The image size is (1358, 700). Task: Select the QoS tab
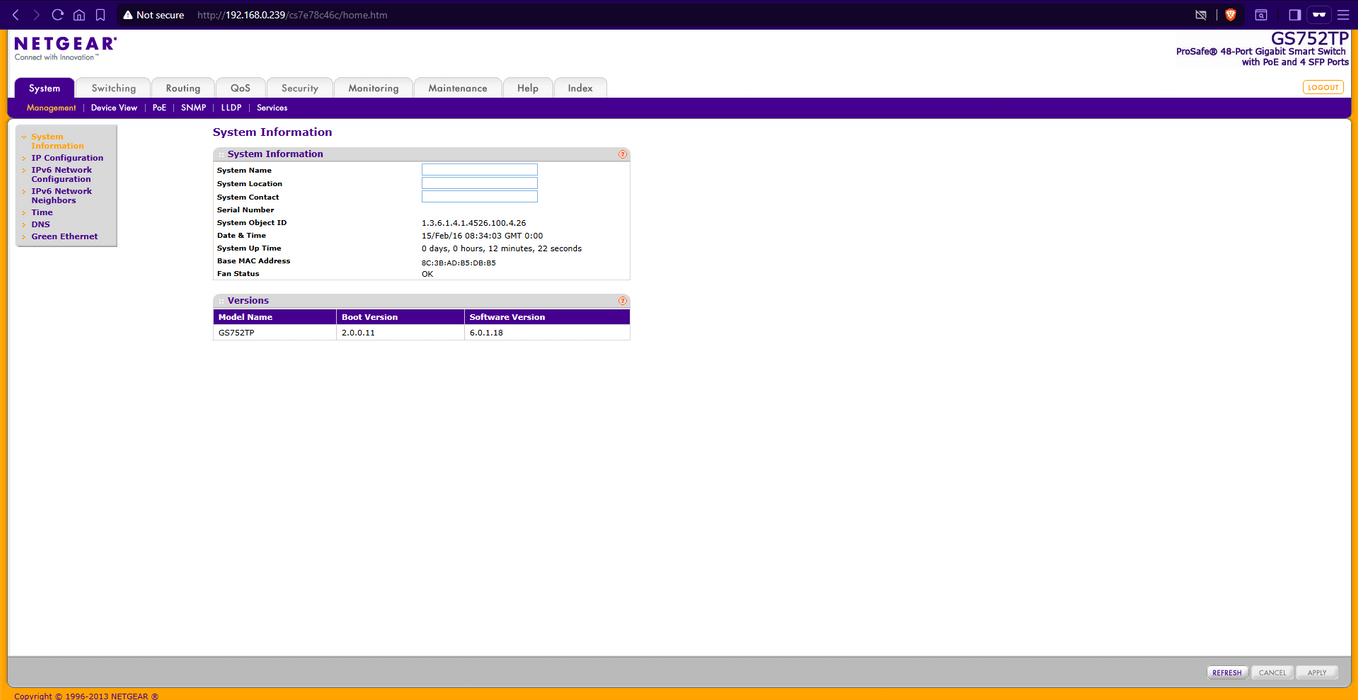coord(240,88)
